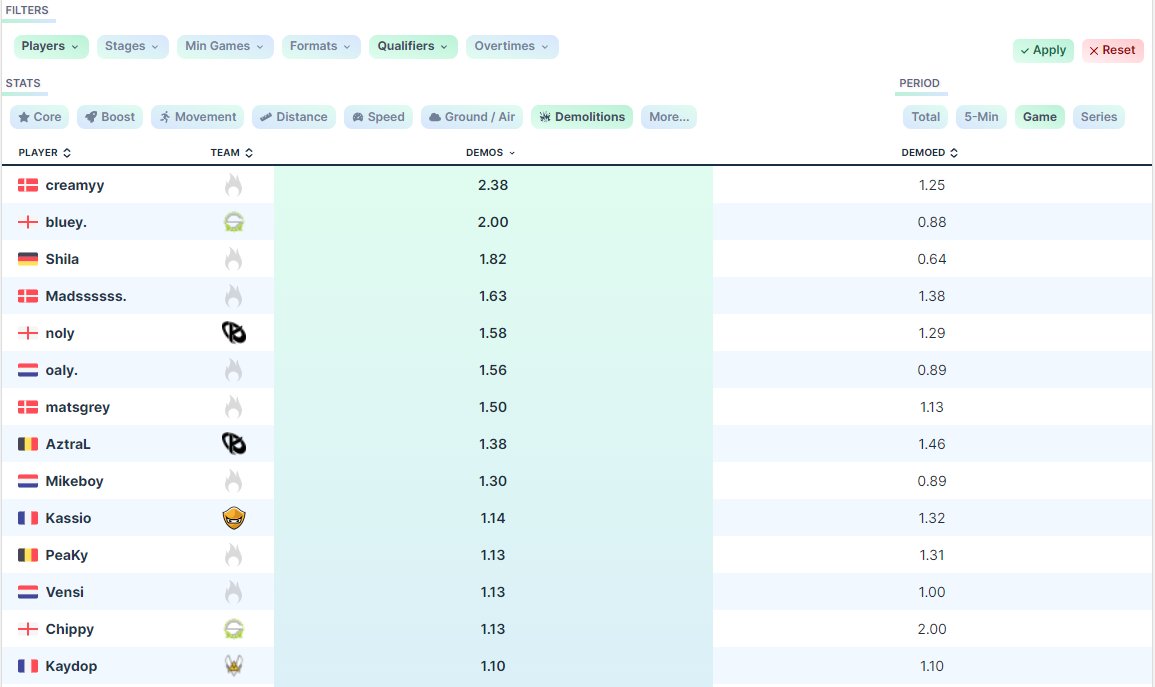
Task: Open the More... stats menu
Action: pos(669,117)
